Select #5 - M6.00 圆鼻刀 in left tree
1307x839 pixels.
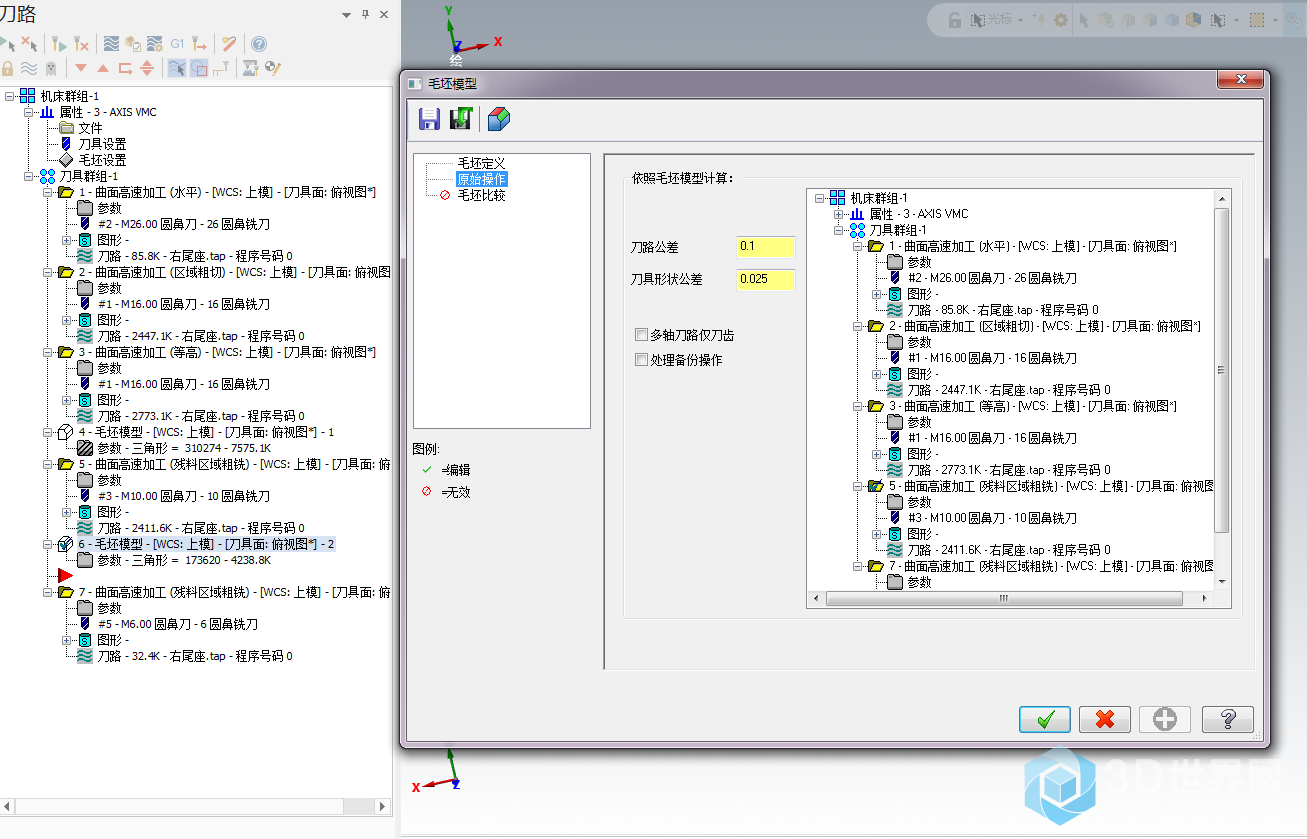[177, 624]
